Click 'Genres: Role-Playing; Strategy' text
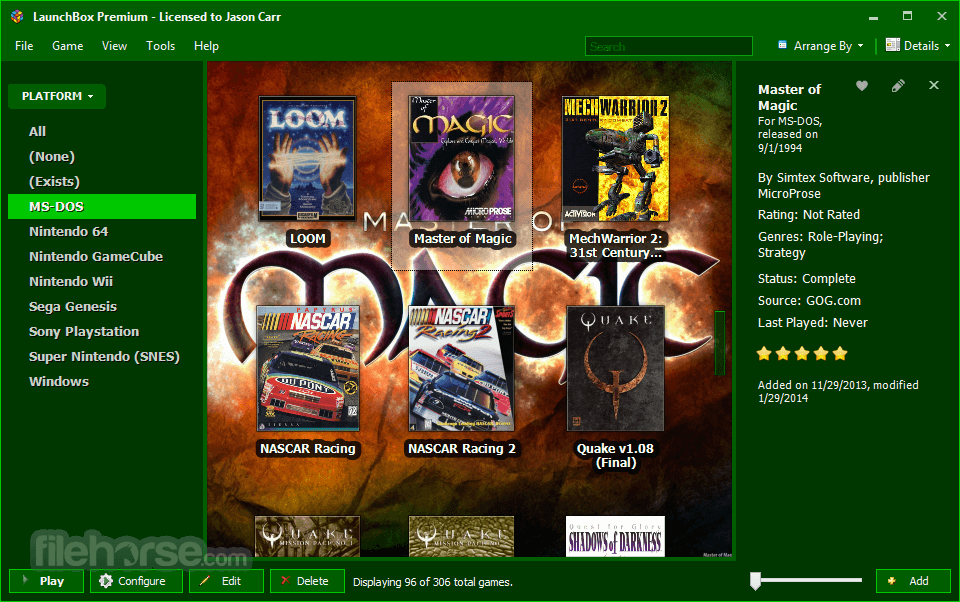Viewport: 960px width, 602px height. click(x=820, y=244)
